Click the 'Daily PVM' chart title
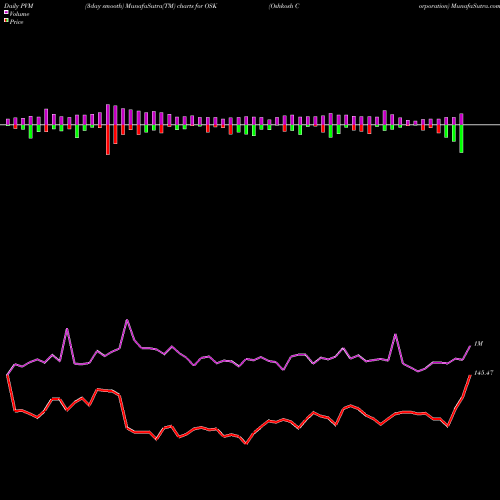500x500 pixels. point(19,6)
